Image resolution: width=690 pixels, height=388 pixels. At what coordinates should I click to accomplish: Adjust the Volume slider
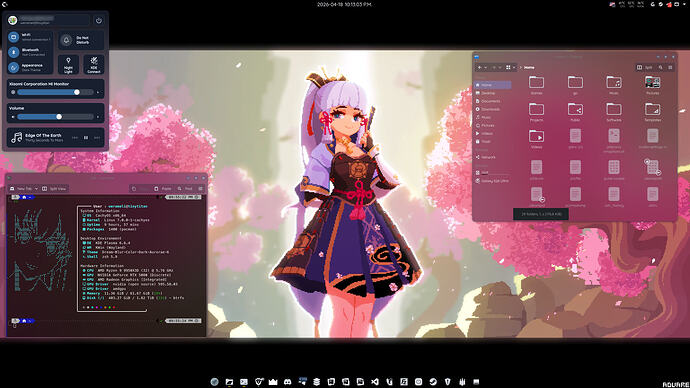pyautogui.click(x=55, y=117)
